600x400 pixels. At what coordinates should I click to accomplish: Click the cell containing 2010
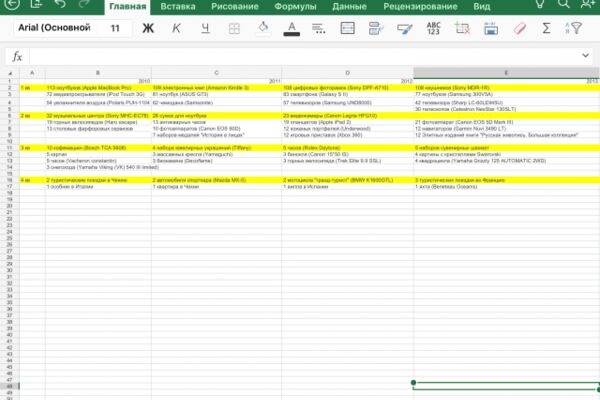(x=98, y=81)
